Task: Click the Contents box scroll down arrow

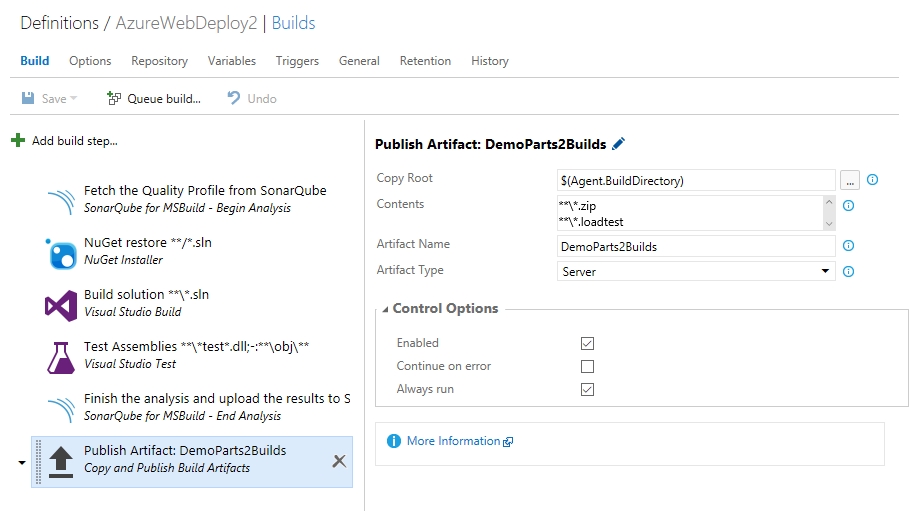Action: [829, 223]
